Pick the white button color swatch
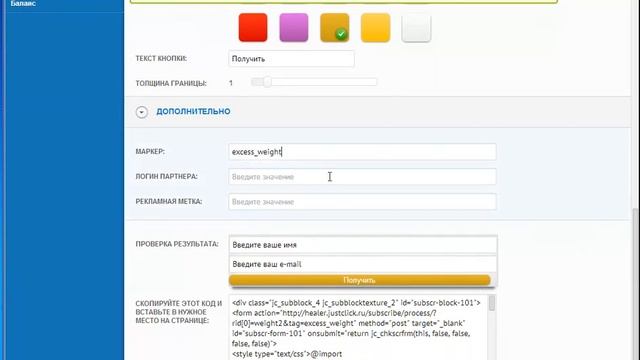 [x=416, y=27]
